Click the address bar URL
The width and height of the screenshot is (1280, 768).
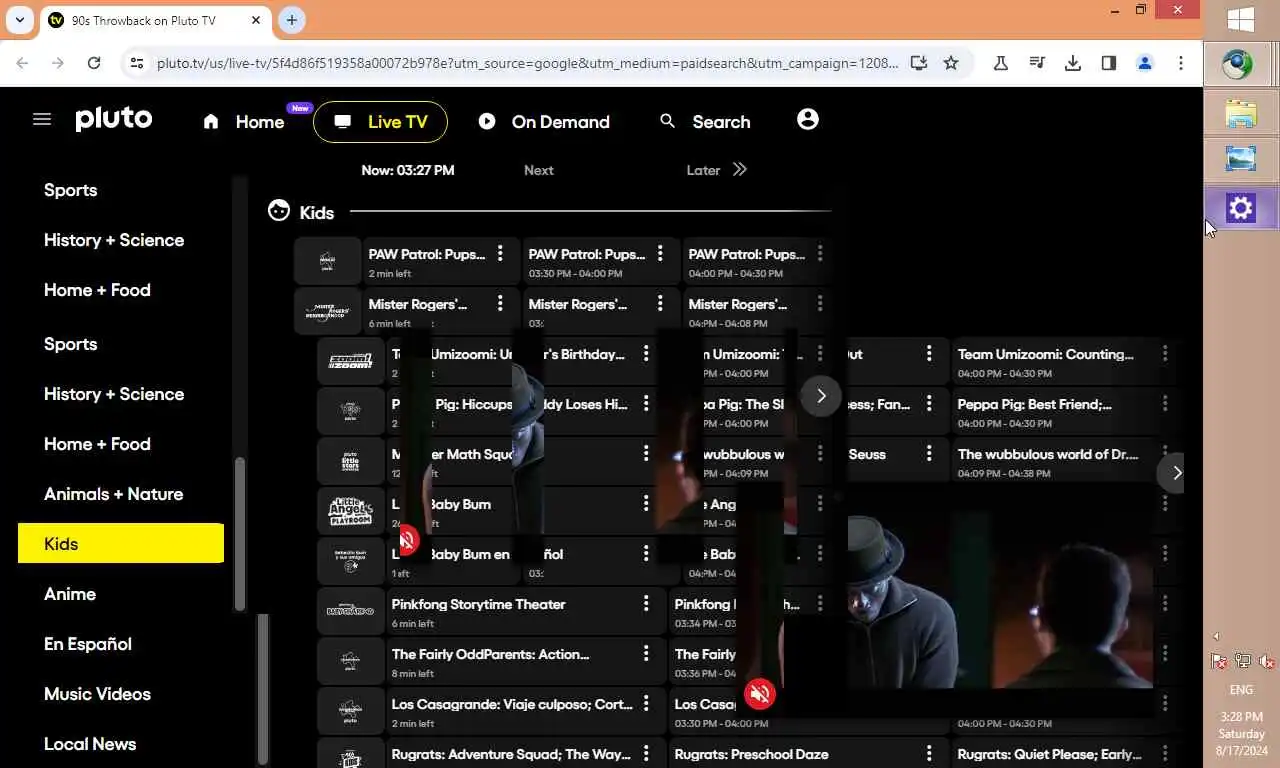tap(527, 63)
